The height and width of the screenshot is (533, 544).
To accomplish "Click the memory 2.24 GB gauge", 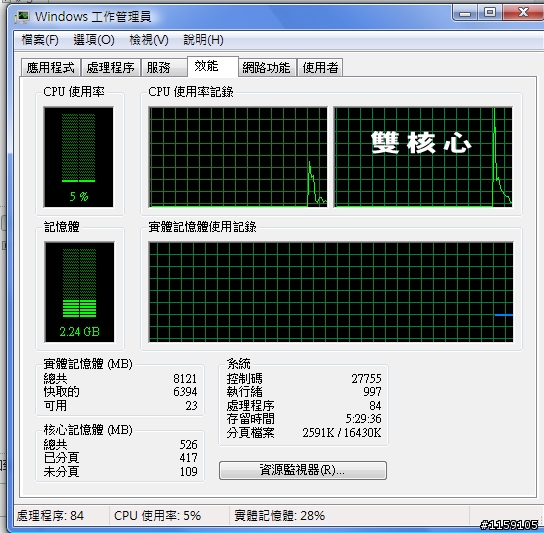I will (79, 292).
